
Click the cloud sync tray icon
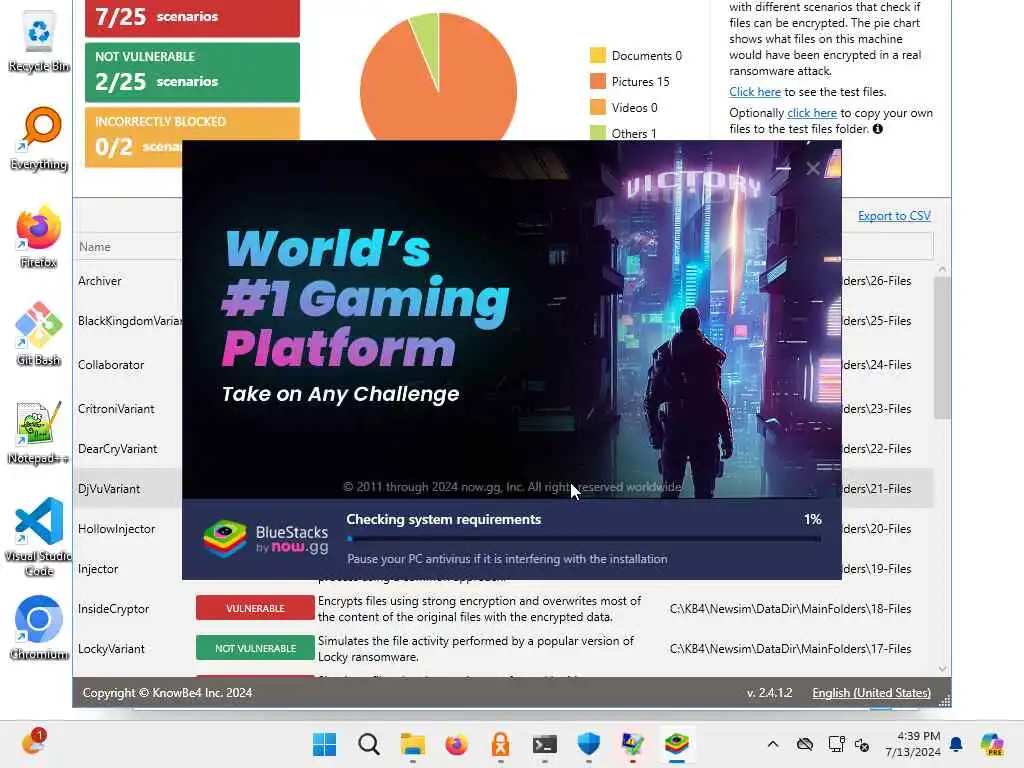click(805, 744)
